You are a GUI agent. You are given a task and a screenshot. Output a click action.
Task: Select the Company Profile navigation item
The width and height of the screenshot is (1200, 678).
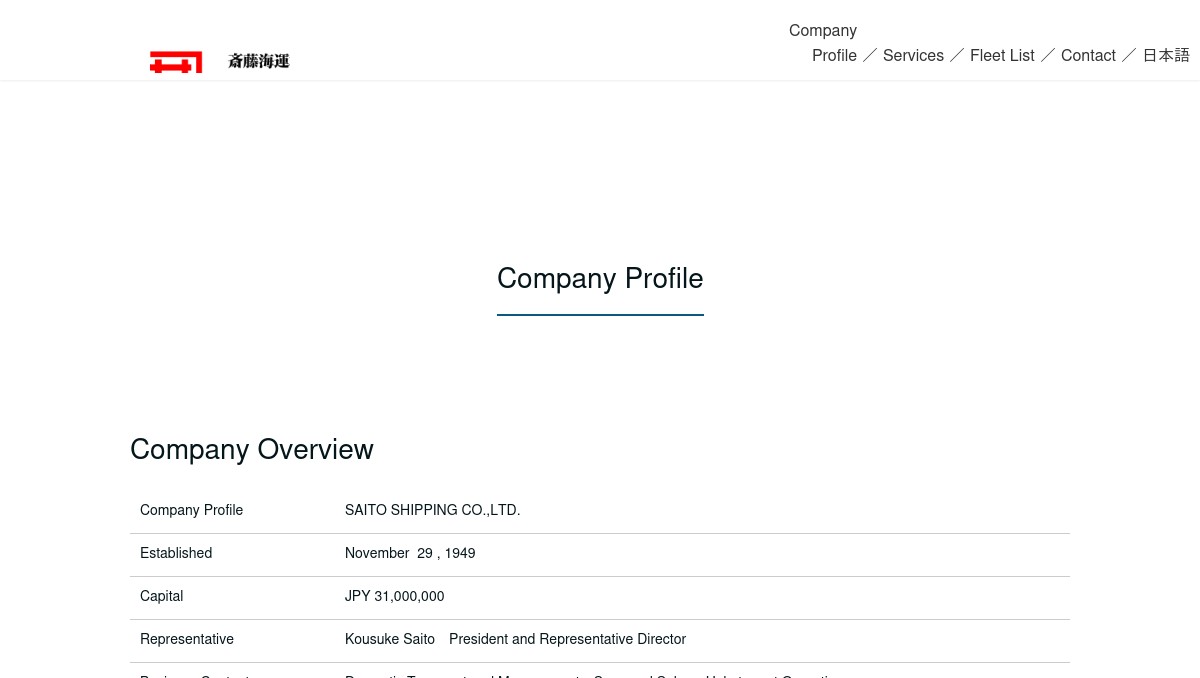(834, 43)
